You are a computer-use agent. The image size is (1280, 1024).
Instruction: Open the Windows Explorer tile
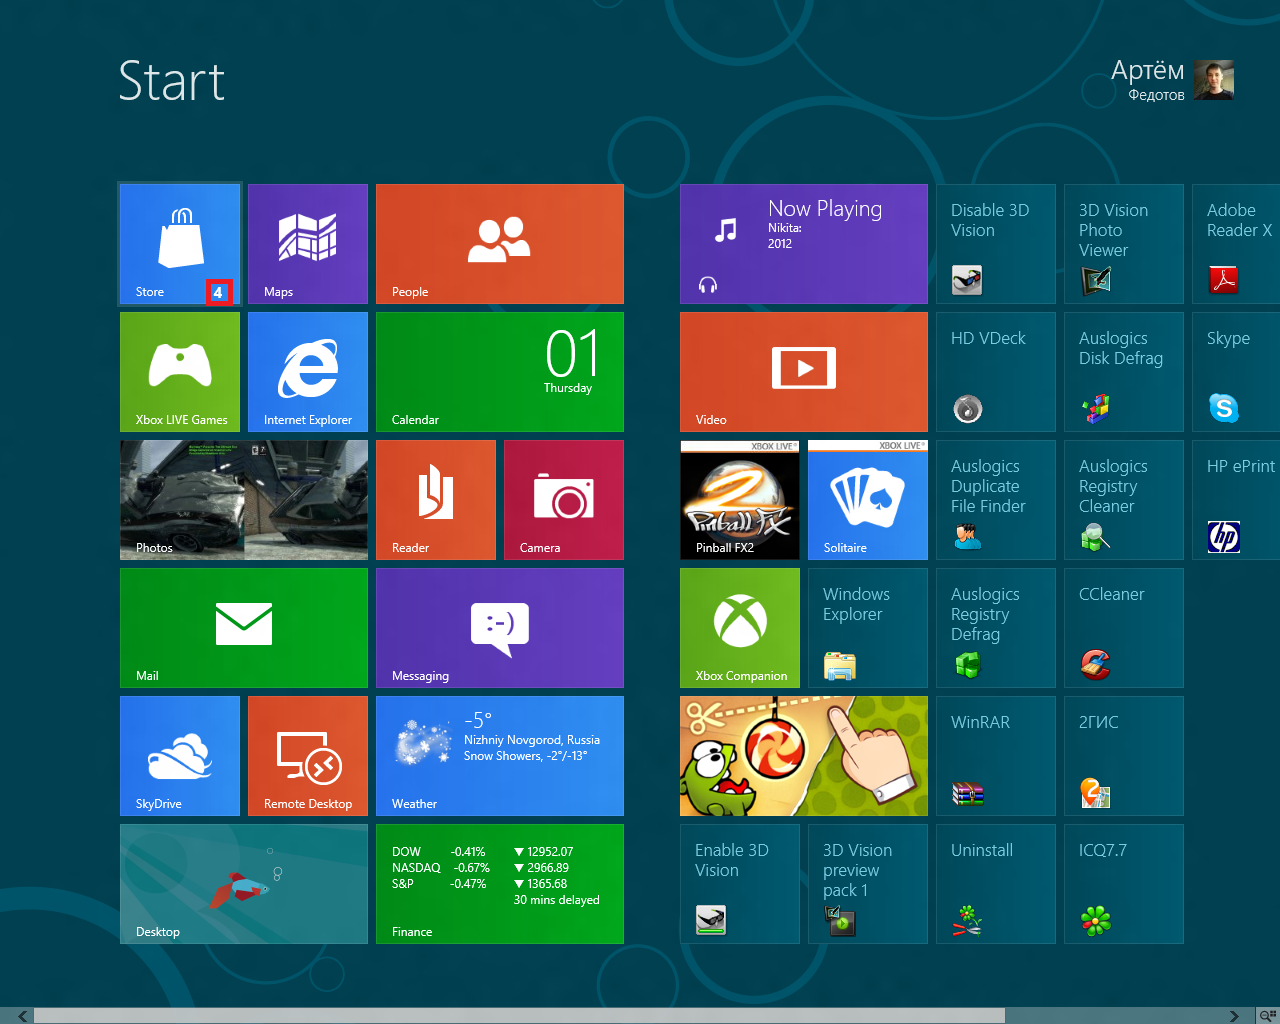coord(868,628)
